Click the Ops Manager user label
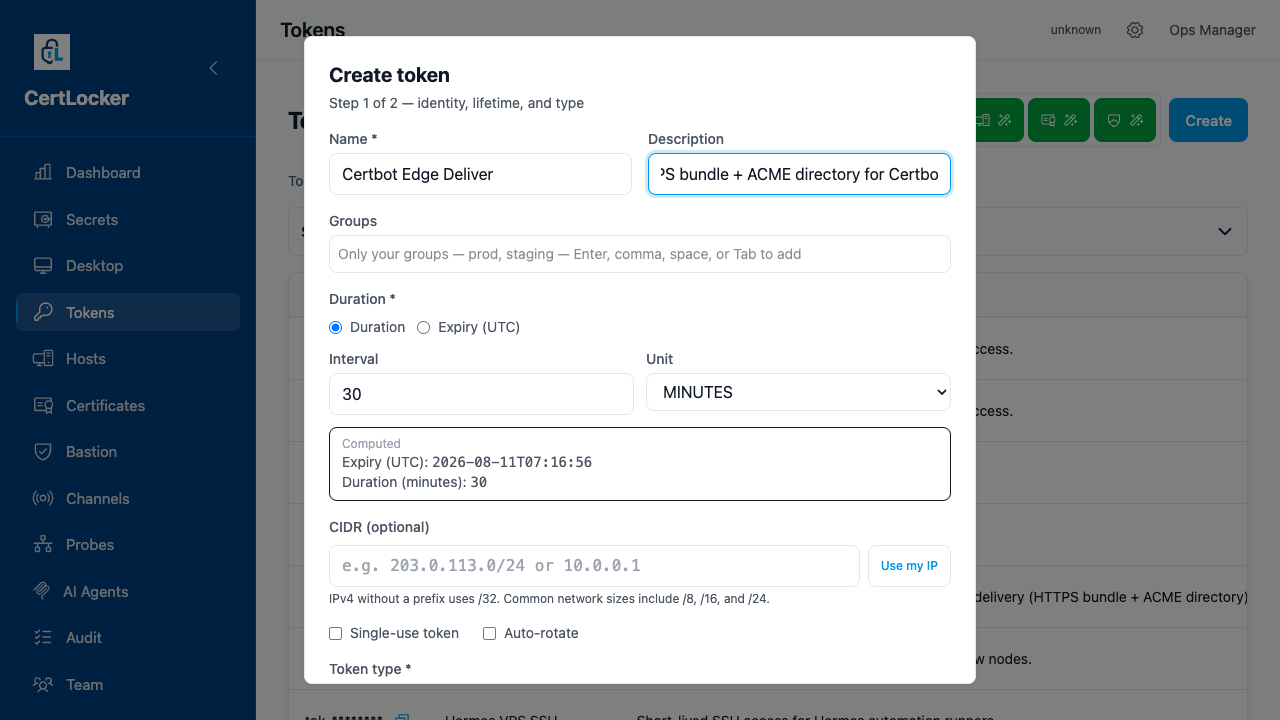Viewport: 1280px width, 720px height. click(x=1212, y=30)
